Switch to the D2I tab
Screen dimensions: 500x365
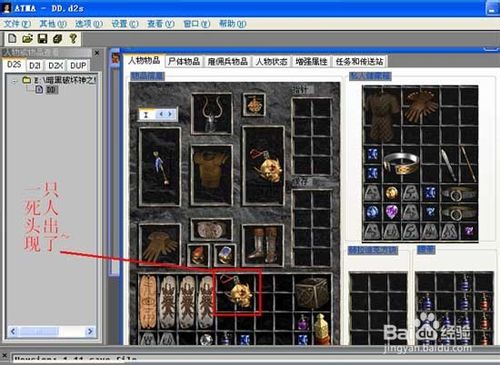click(35, 65)
